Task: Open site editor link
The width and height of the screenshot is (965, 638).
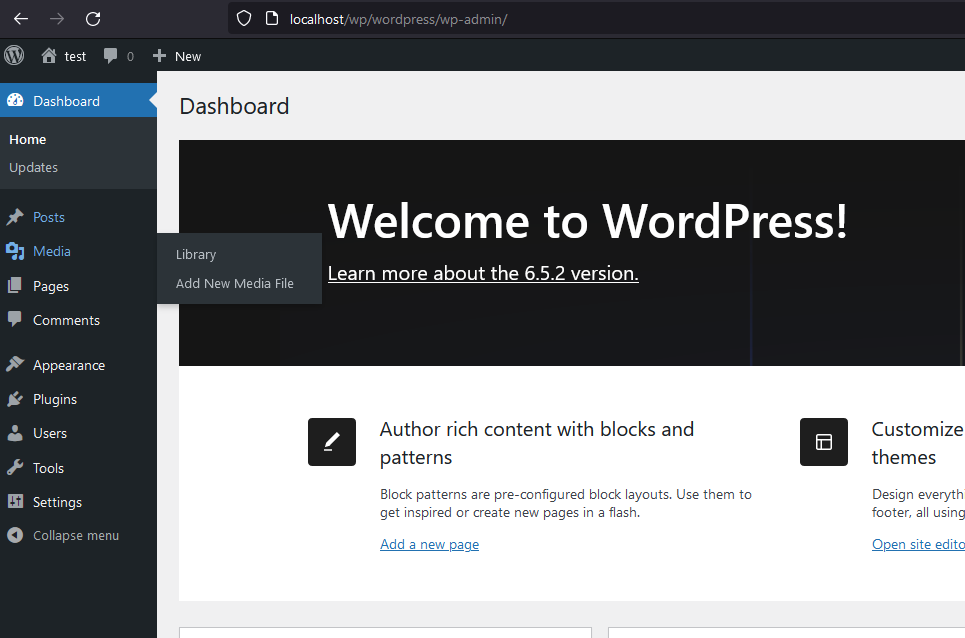Action: [x=918, y=544]
